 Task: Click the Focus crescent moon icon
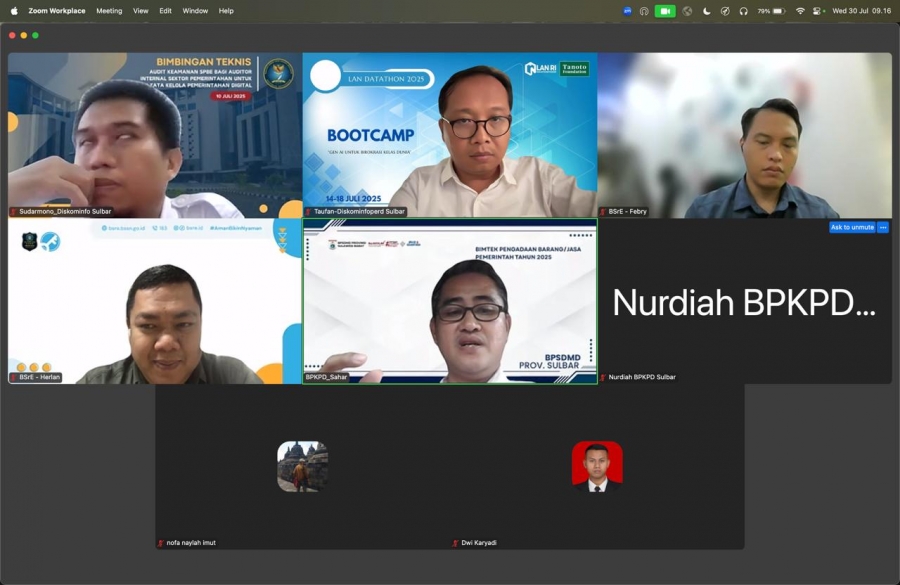coord(707,11)
